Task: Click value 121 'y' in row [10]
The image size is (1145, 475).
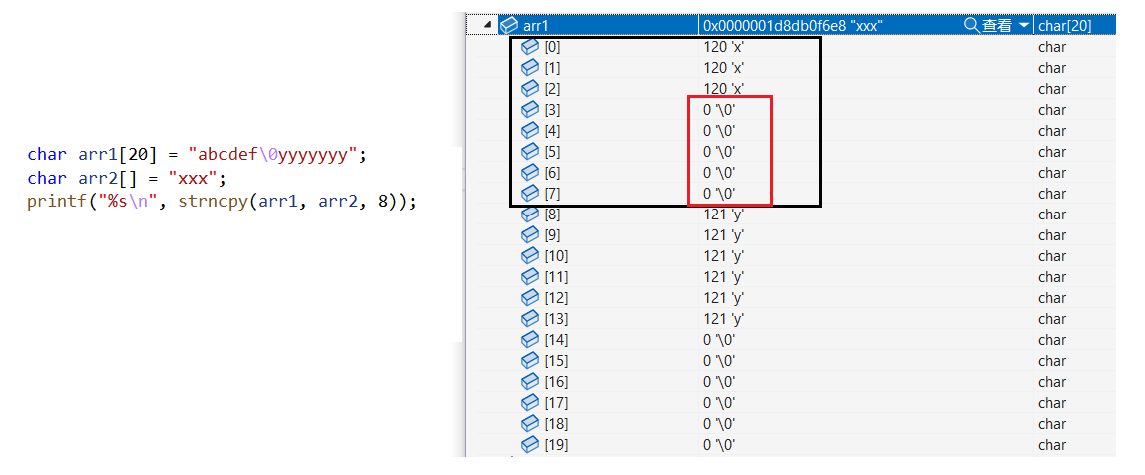Action: click(x=723, y=256)
